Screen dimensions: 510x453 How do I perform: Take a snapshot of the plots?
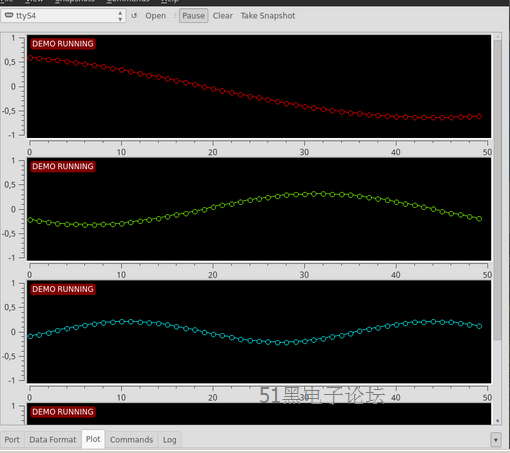[x=268, y=16]
